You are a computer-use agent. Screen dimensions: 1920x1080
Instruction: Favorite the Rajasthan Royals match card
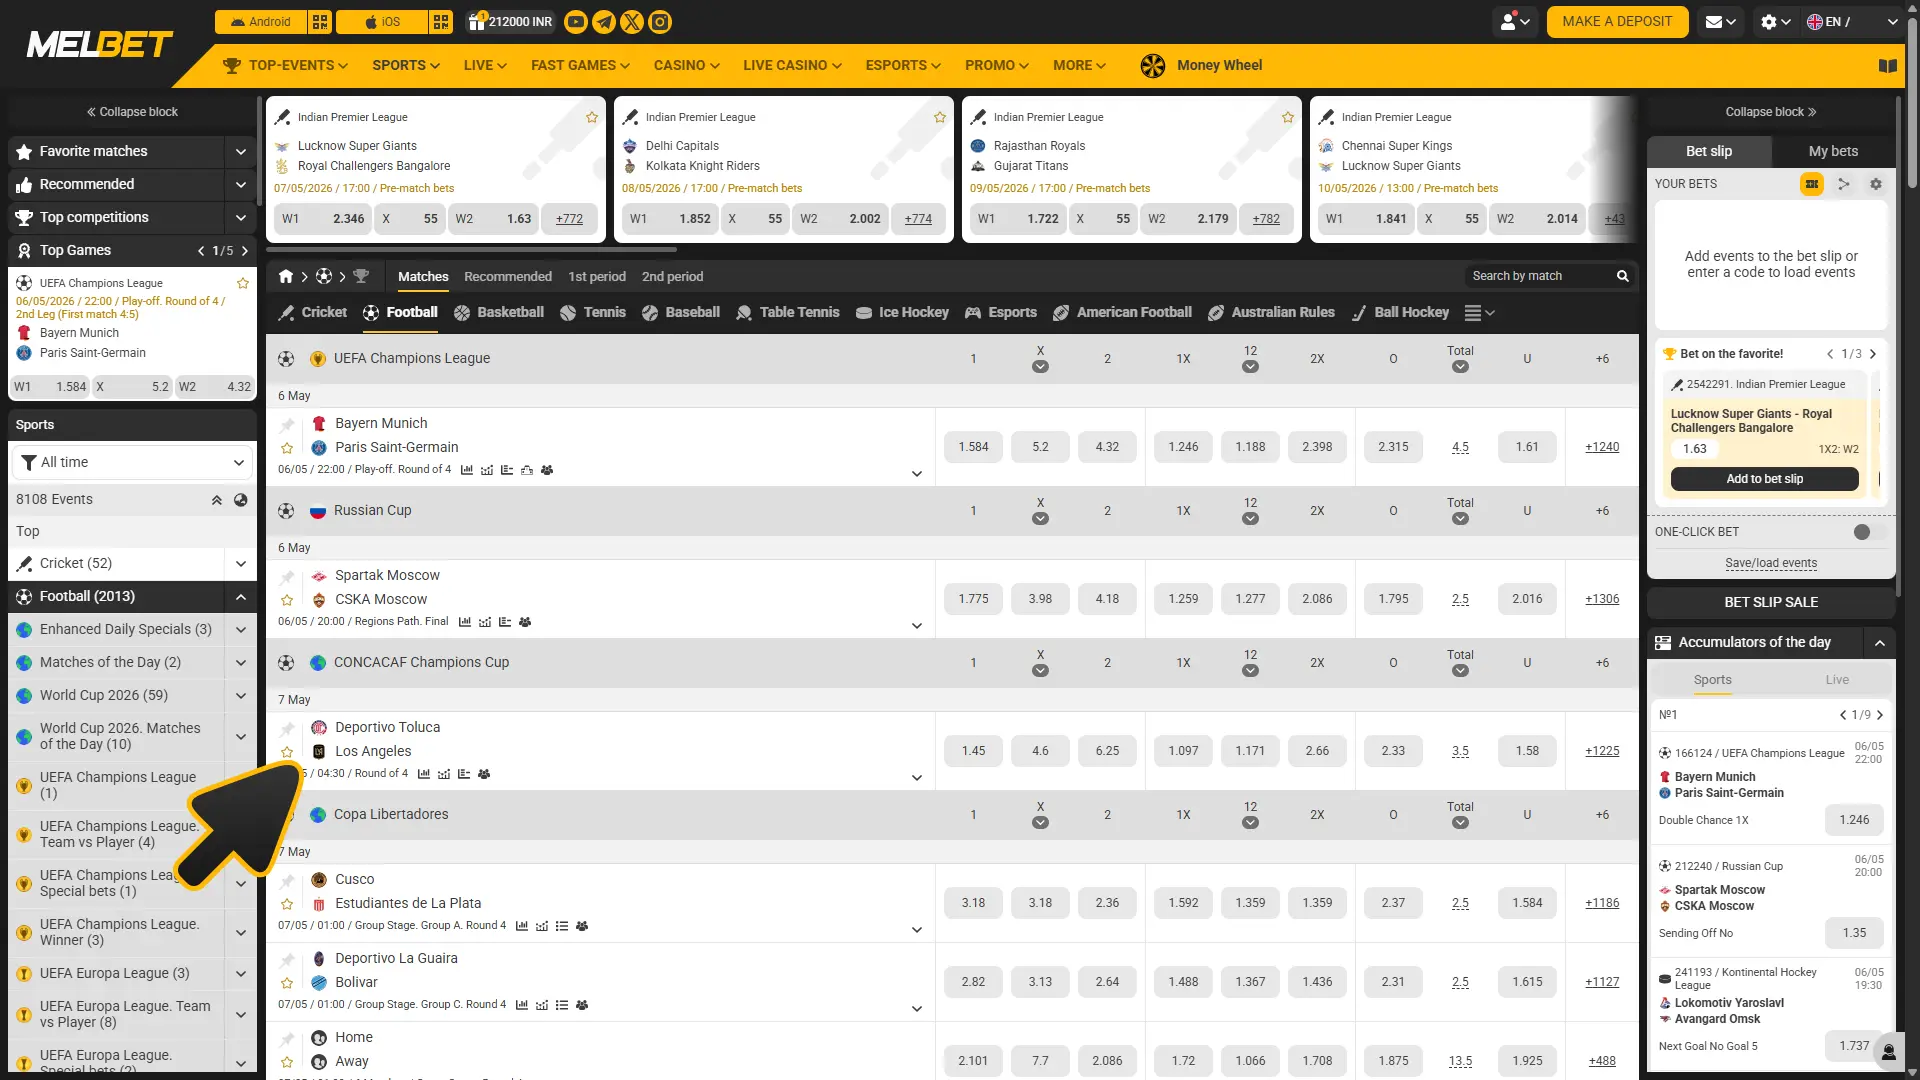[x=1288, y=118]
